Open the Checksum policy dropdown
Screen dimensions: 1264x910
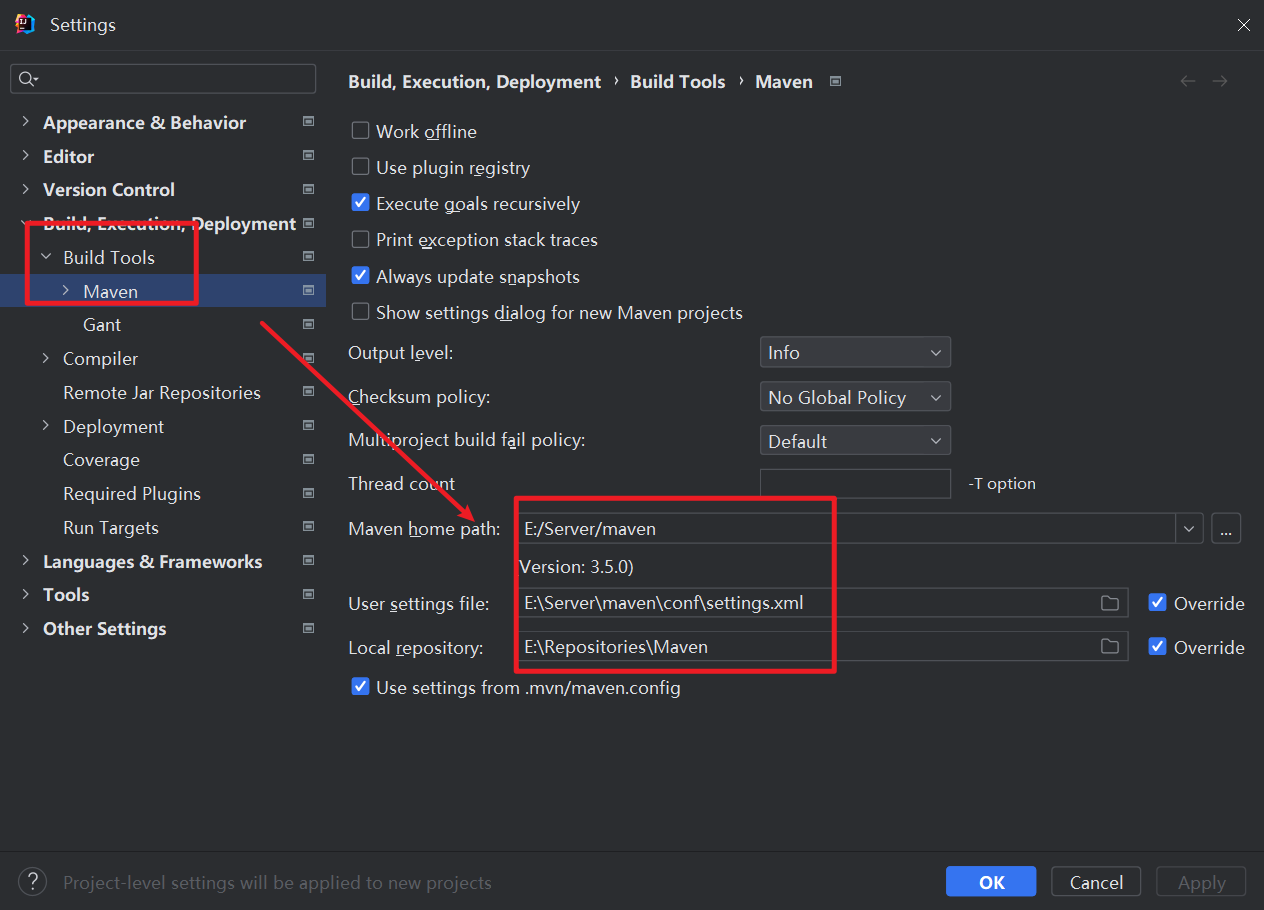pos(855,397)
